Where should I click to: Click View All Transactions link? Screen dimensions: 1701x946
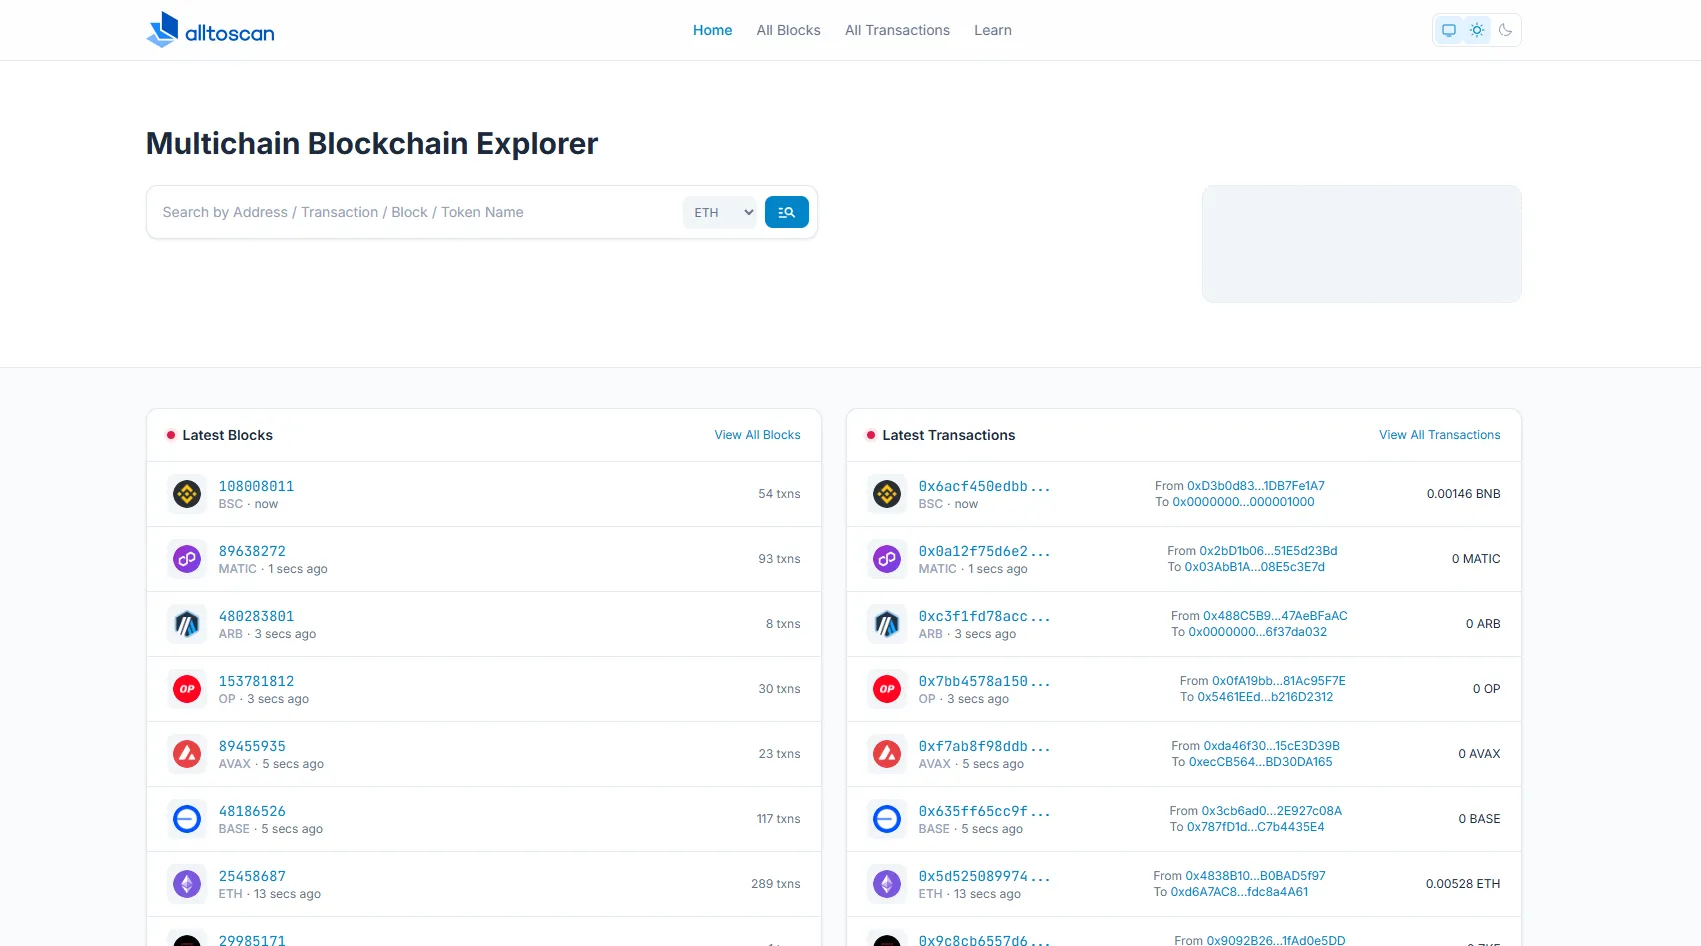1440,435
